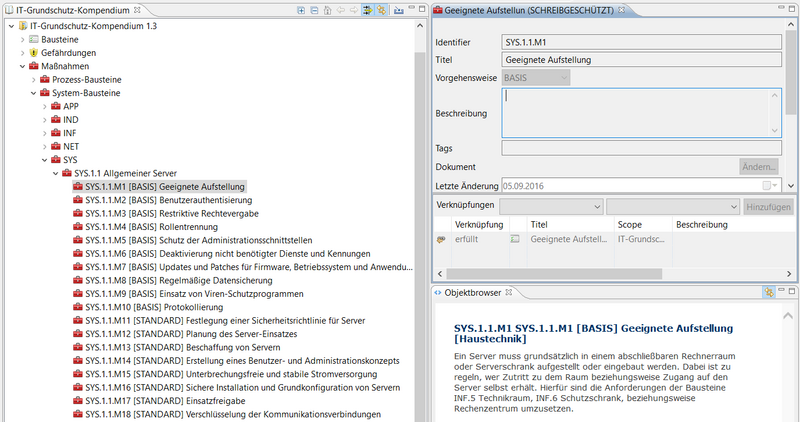
Task: Select the Geeignete Aufstellun editor tab
Action: [529, 10]
